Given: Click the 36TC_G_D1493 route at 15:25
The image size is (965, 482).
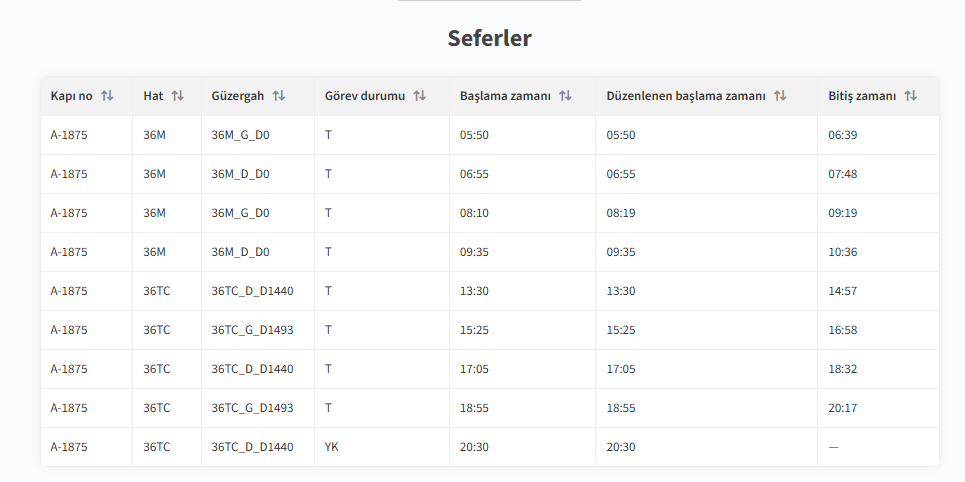Looking at the screenshot, I should pos(252,330).
